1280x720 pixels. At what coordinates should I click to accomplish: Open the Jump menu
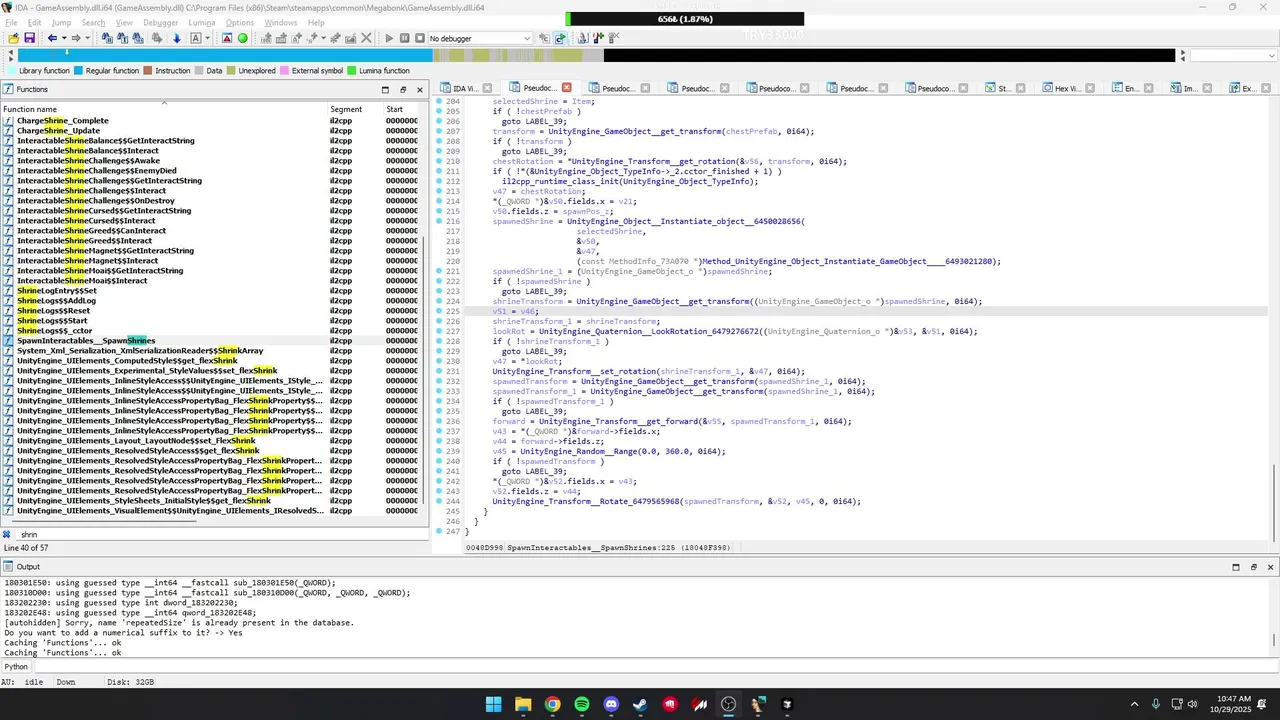(61, 22)
